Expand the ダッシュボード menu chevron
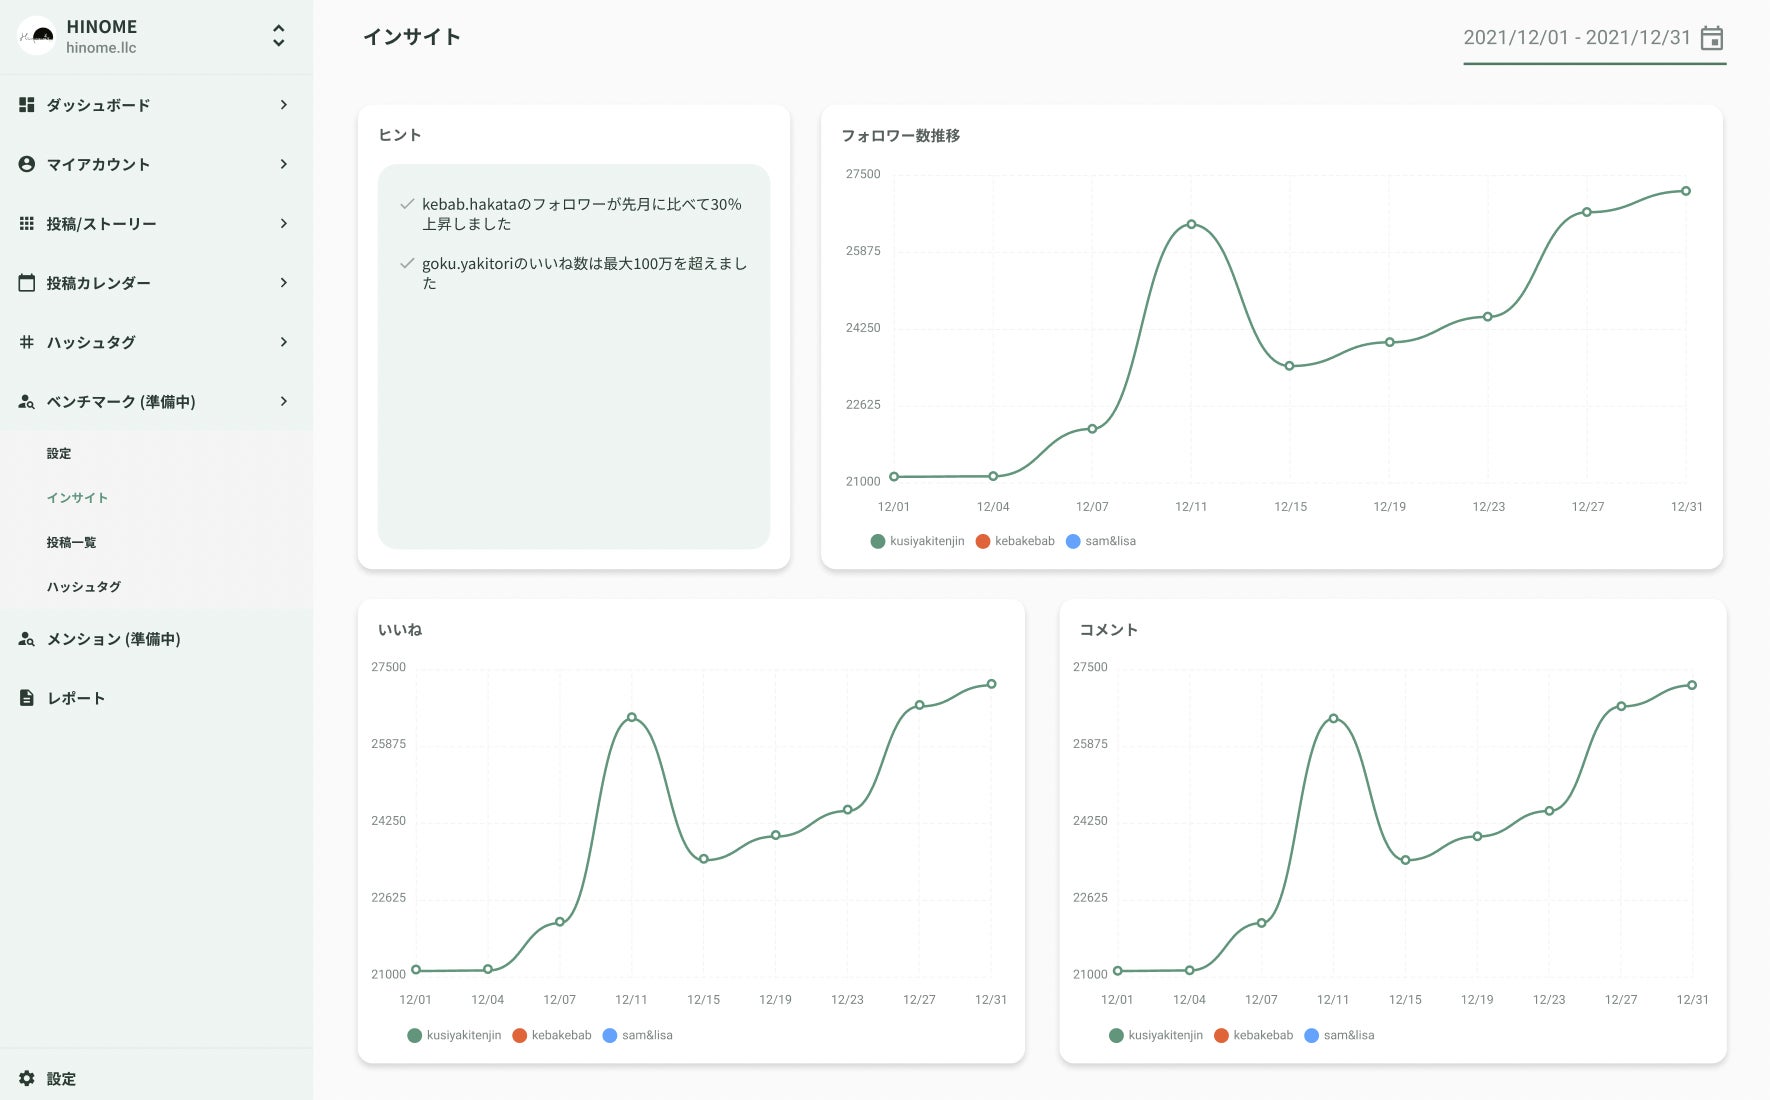1770x1100 pixels. (284, 105)
